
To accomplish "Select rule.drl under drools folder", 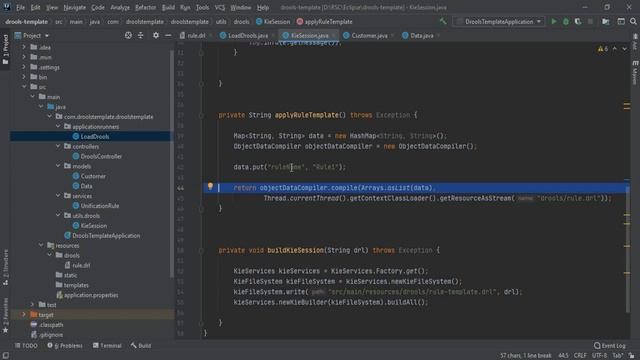I will click(x=81, y=265).
